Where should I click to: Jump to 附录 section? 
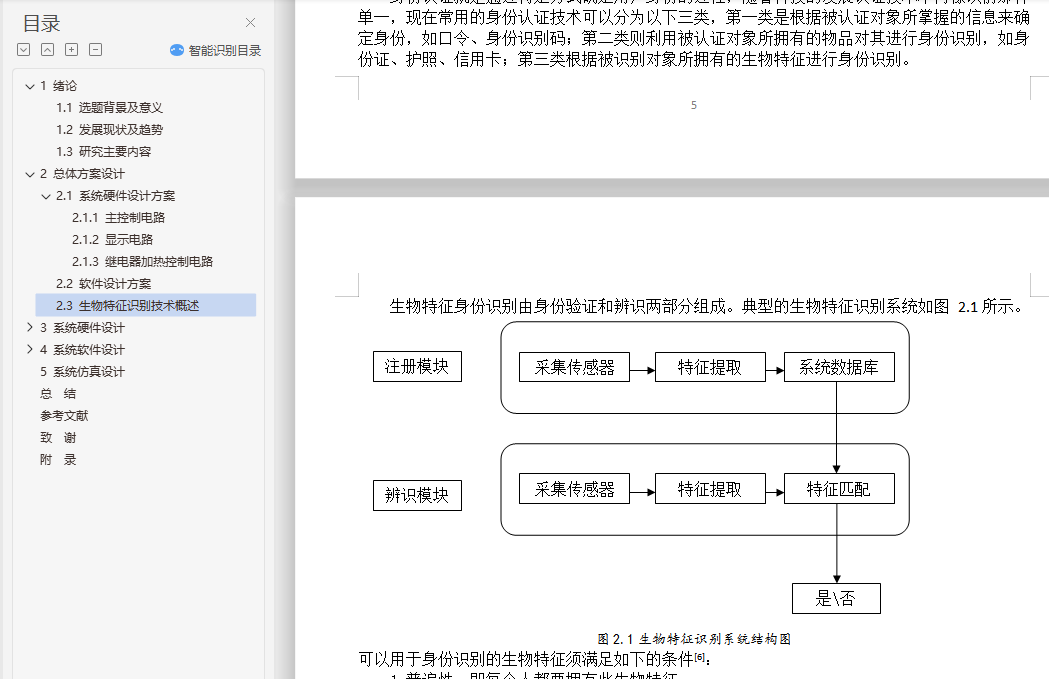point(58,460)
